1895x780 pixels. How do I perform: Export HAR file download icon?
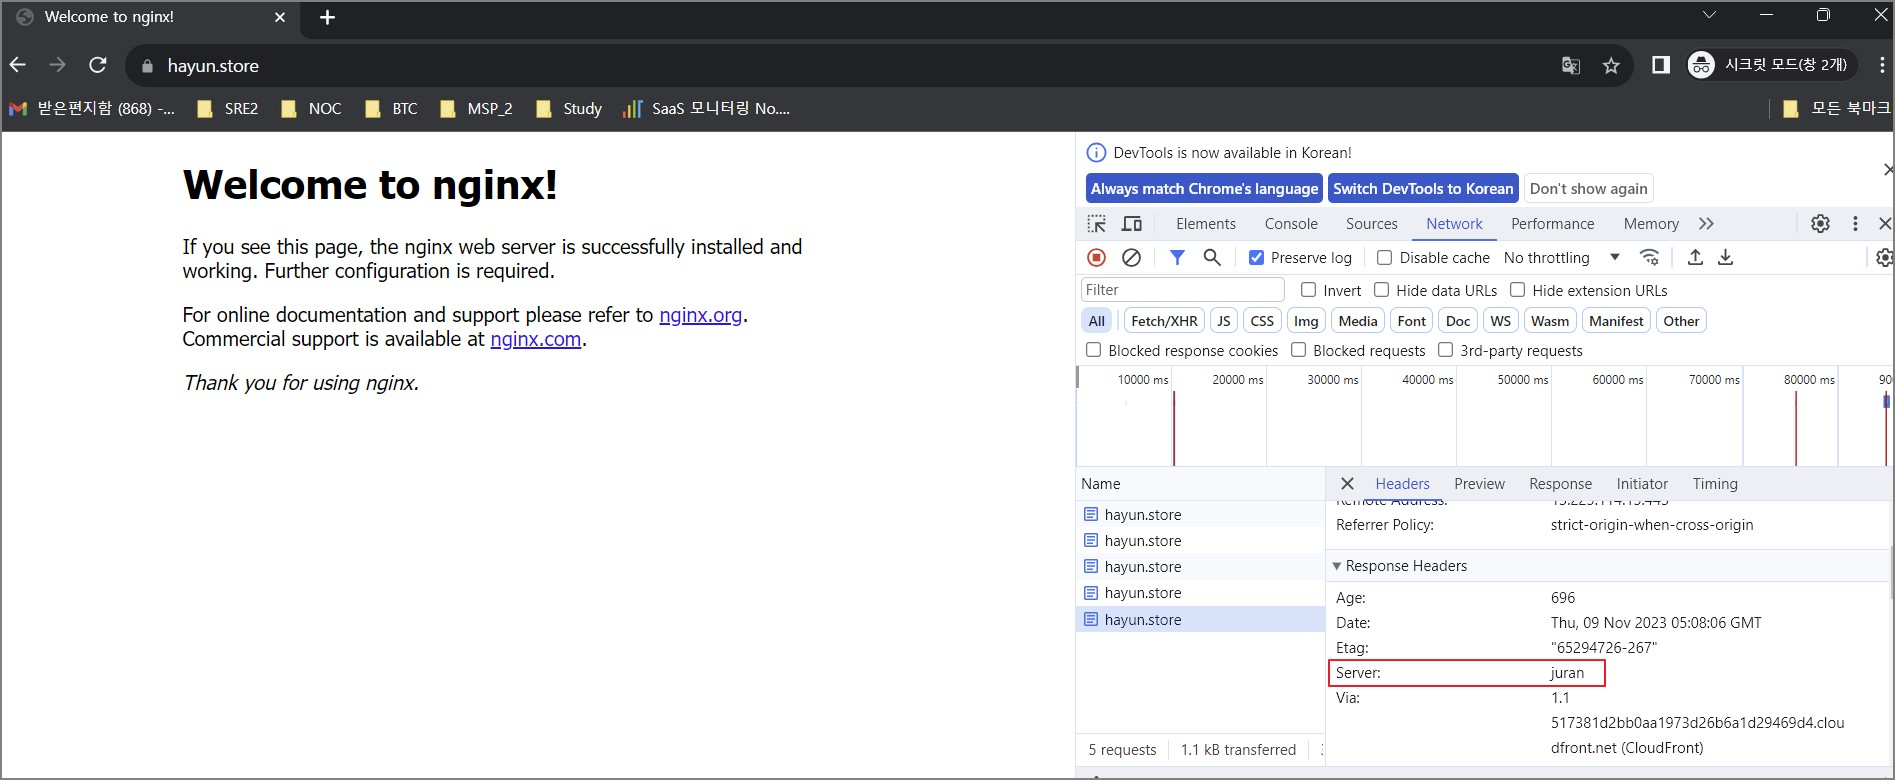click(1725, 257)
